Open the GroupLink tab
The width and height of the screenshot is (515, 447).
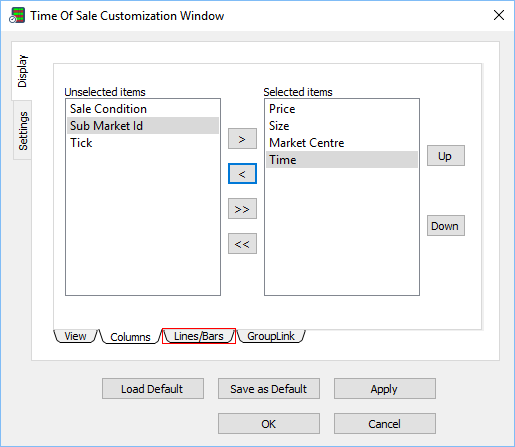[x=271, y=336]
